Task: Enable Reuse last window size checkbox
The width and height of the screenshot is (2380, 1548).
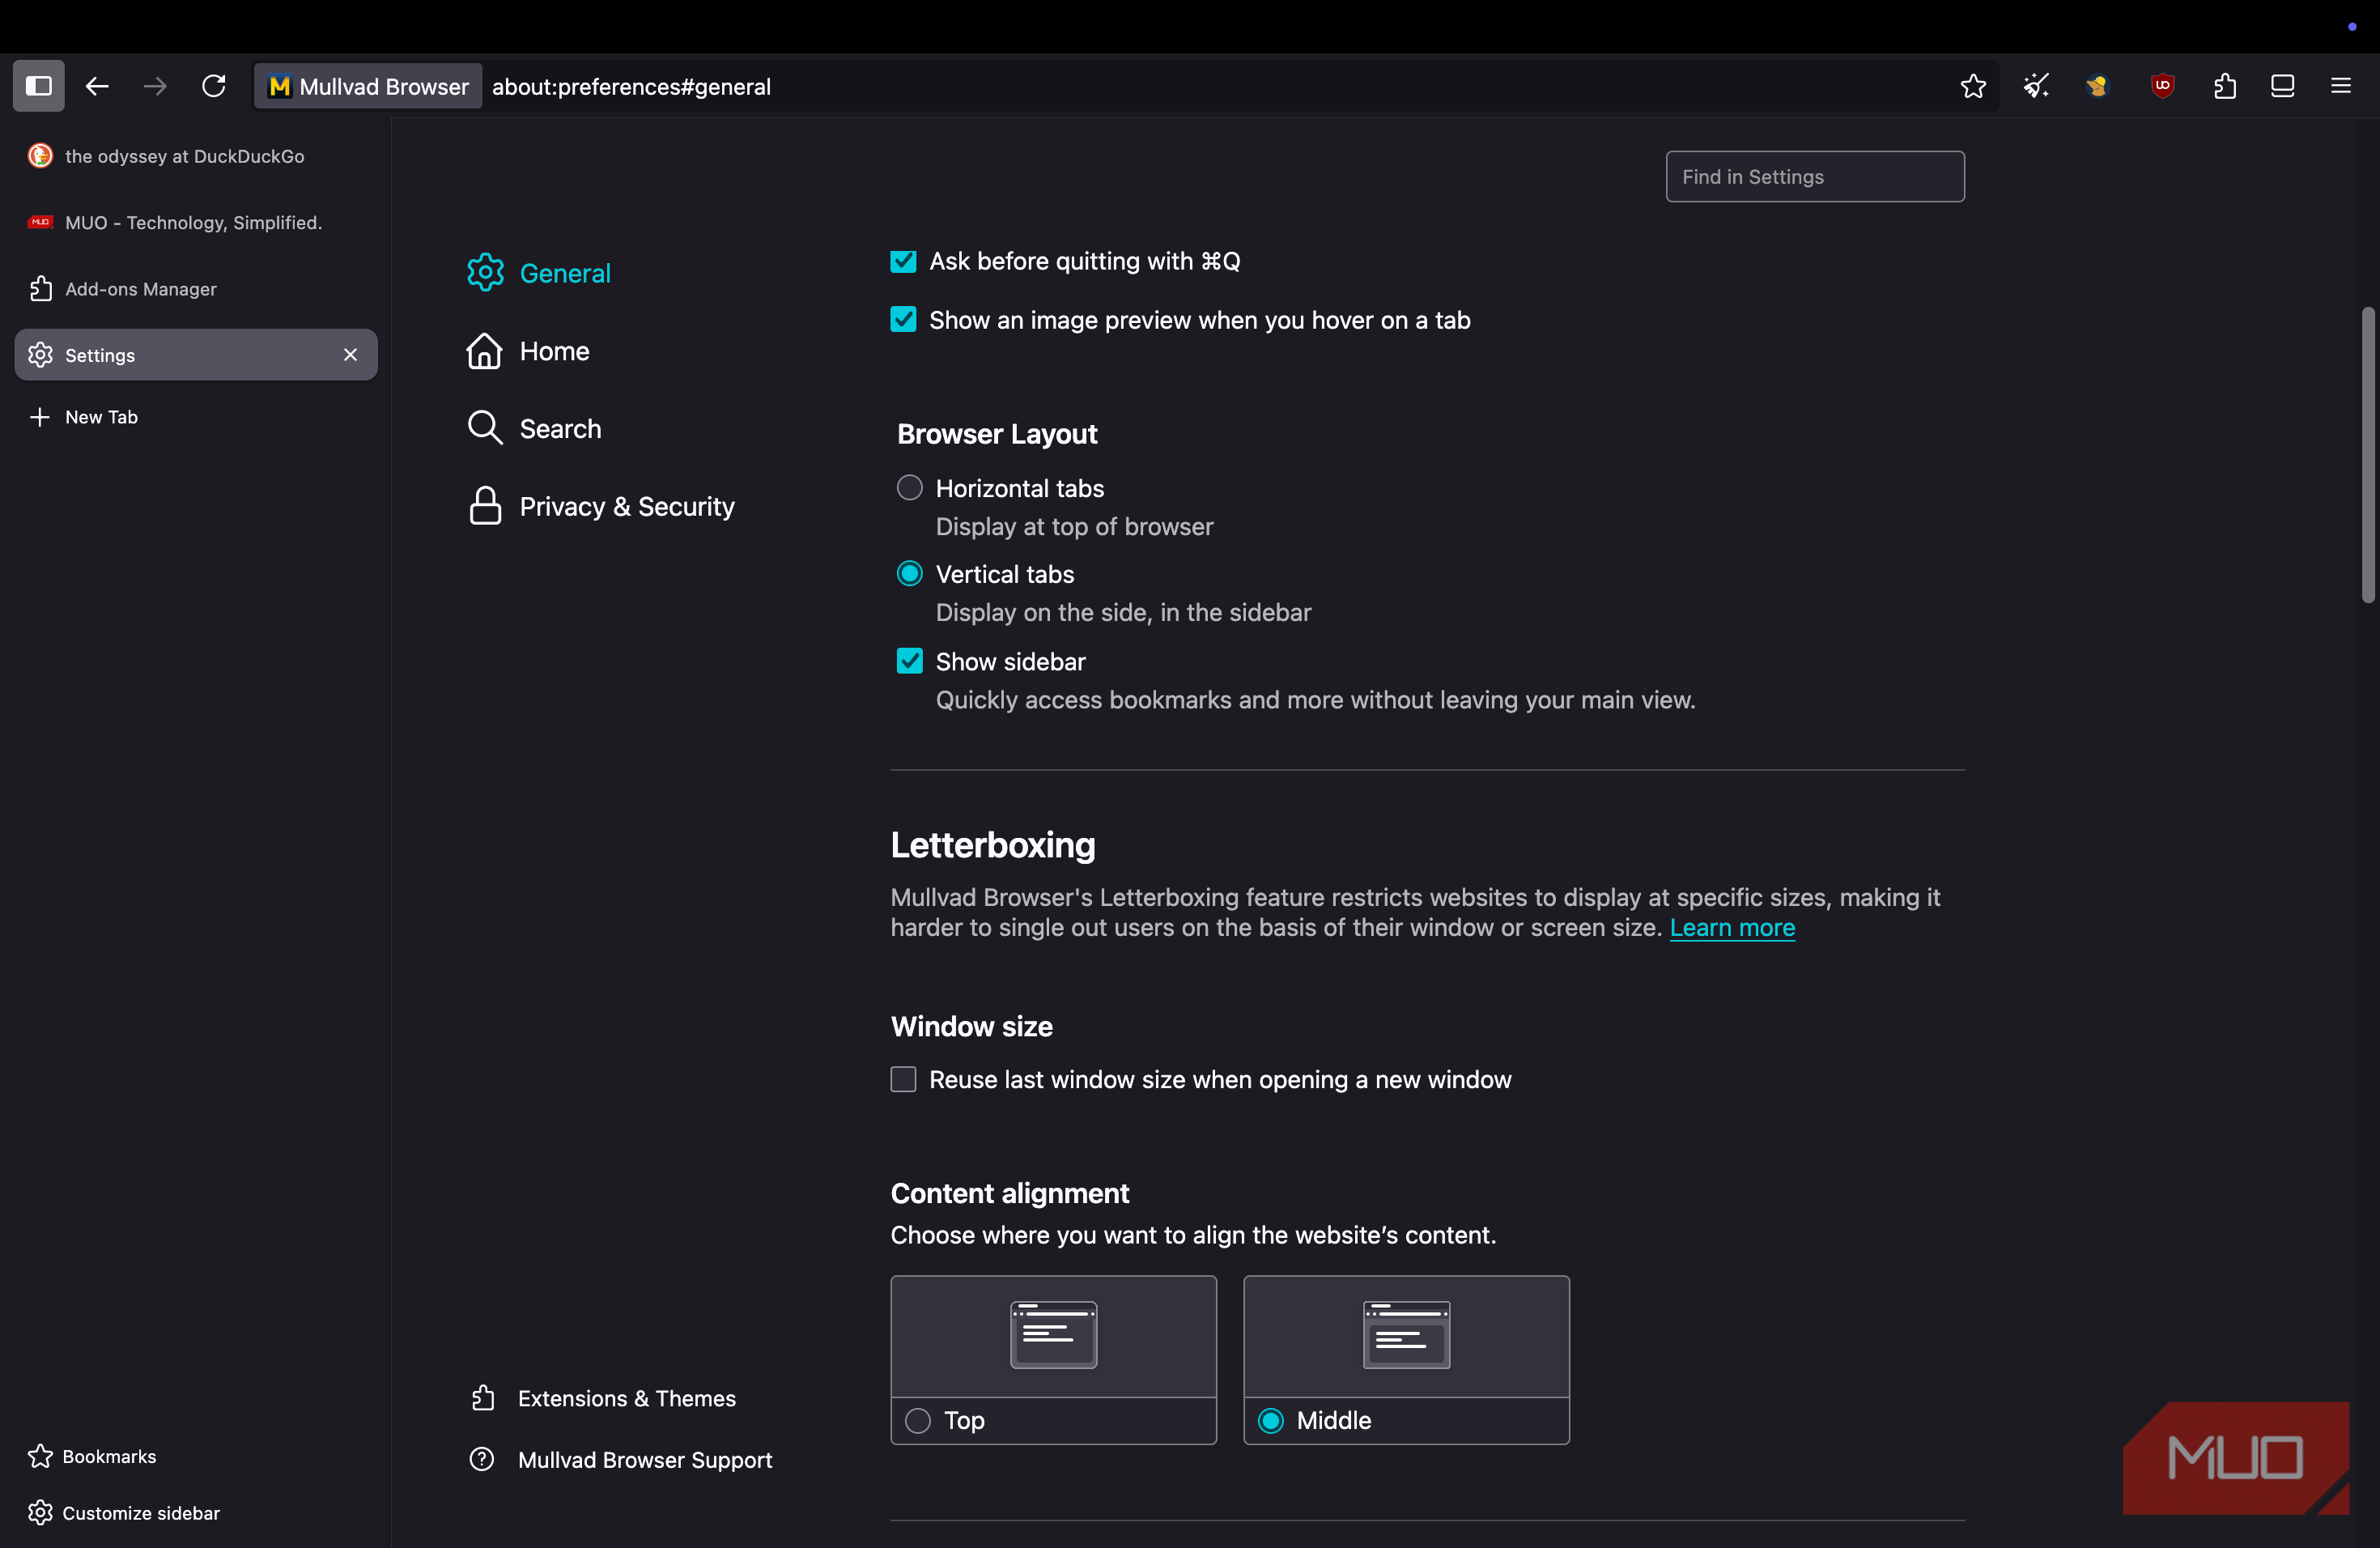Action: coord(903,1080)
